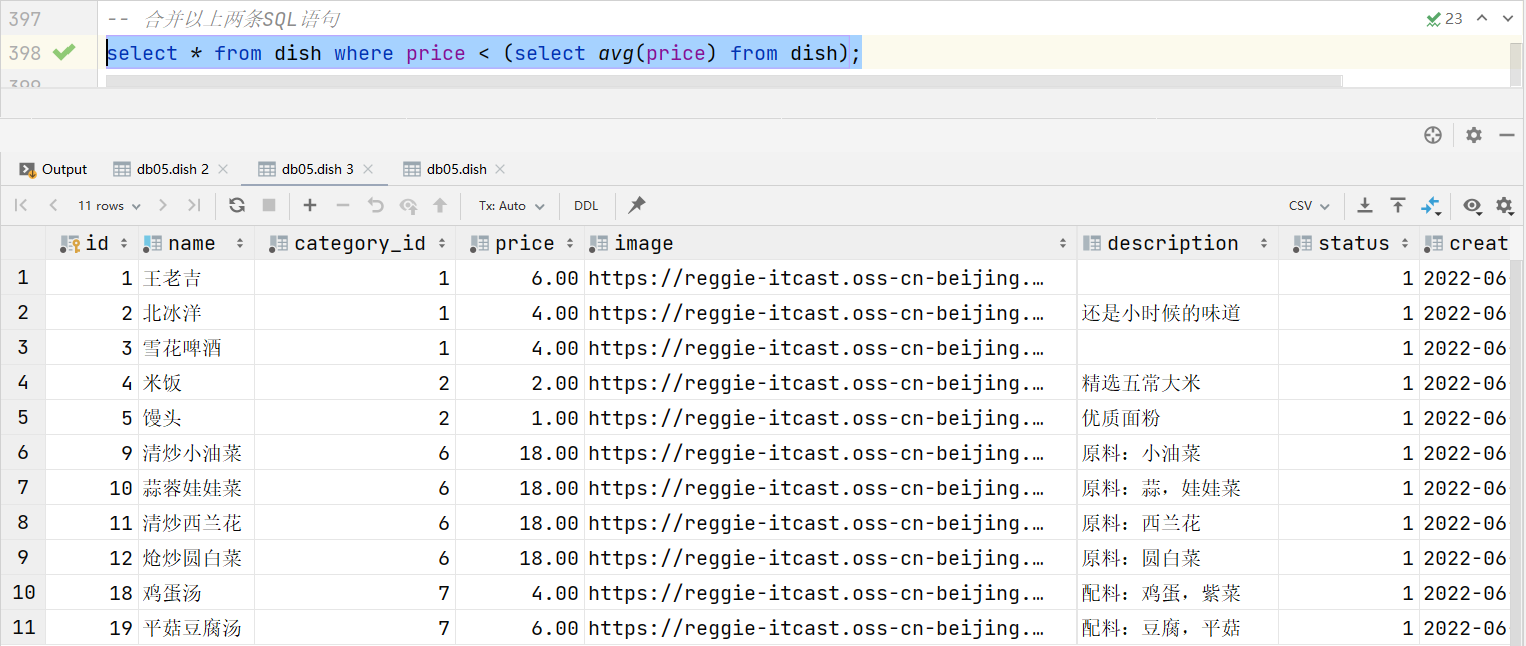Close the db05.dish tab
This screenshot has height=646, width=1526.
500,169
